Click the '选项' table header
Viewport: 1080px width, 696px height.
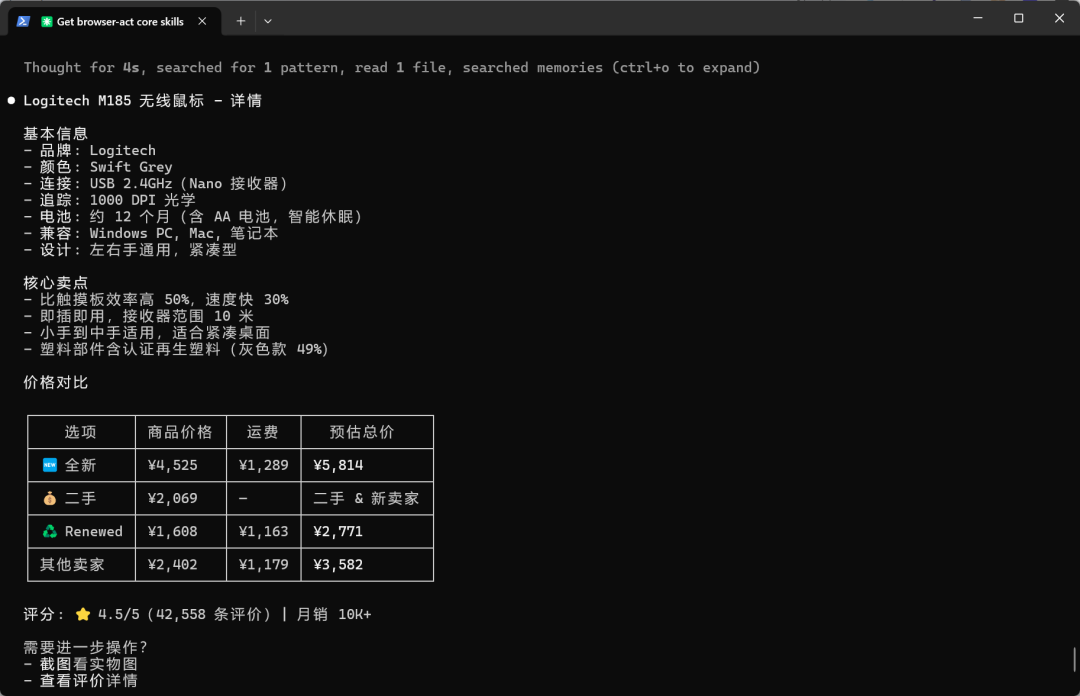click(x=81, y=432)
